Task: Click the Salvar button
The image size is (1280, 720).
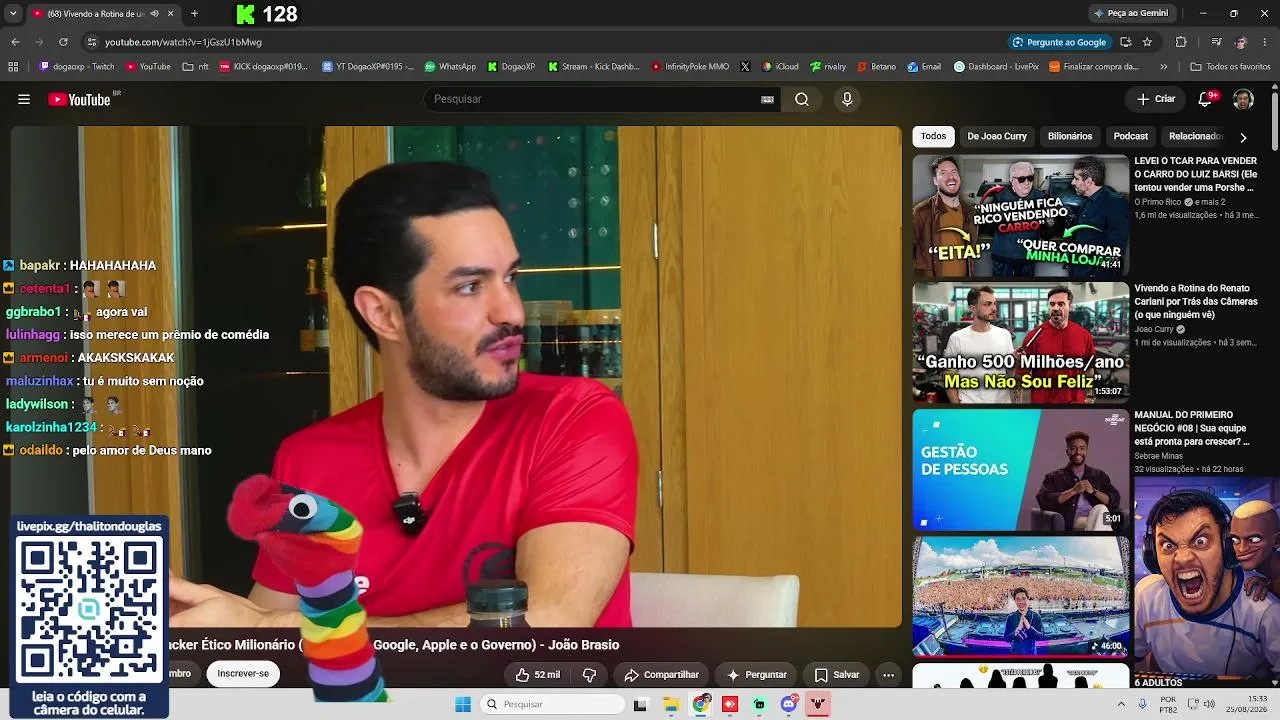Action: [837, 675]
